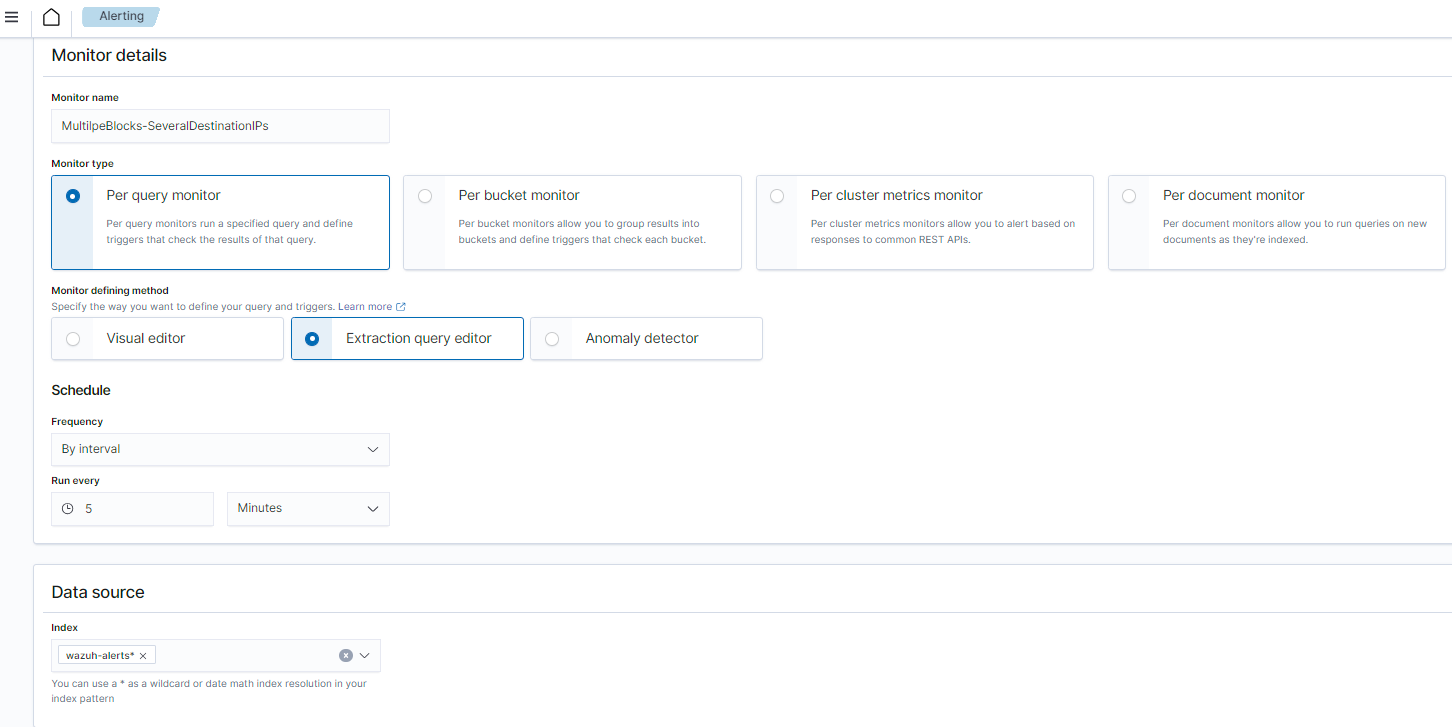
Task: Focus the Run every interval number field
Action: pyautogui.click(x=145, y=509)
